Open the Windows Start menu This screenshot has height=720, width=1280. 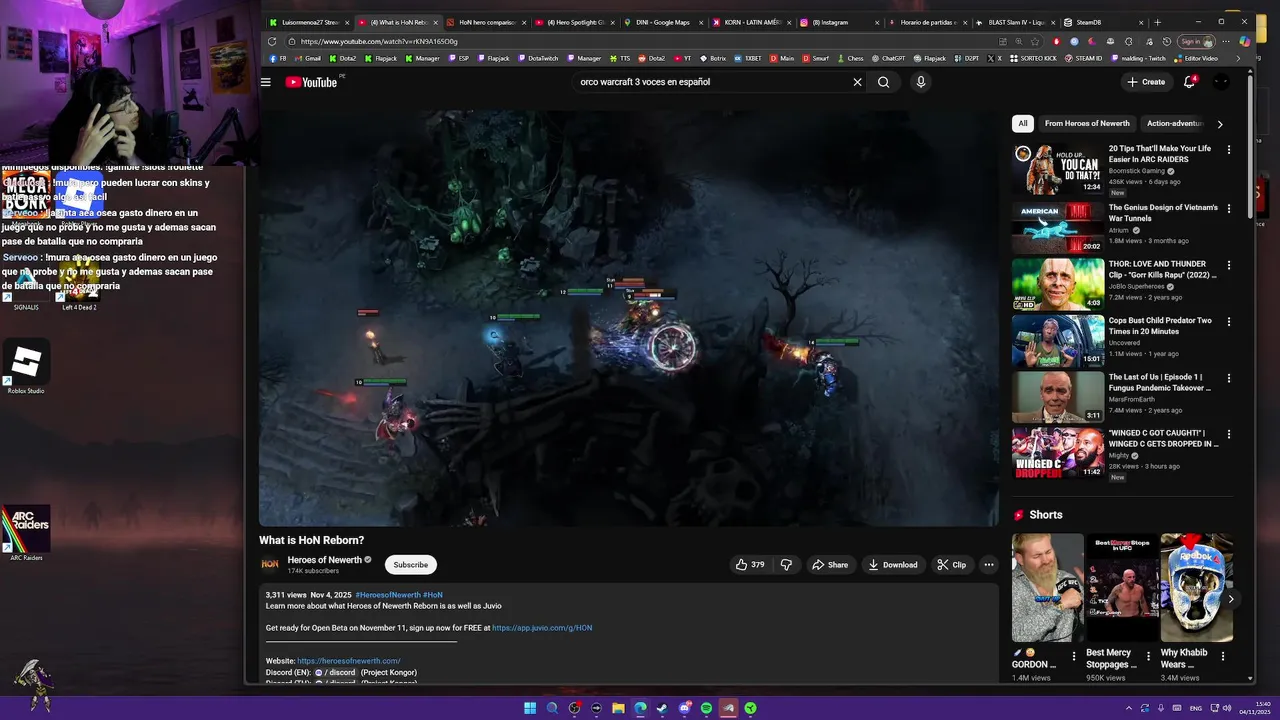(x=530, y=708)
